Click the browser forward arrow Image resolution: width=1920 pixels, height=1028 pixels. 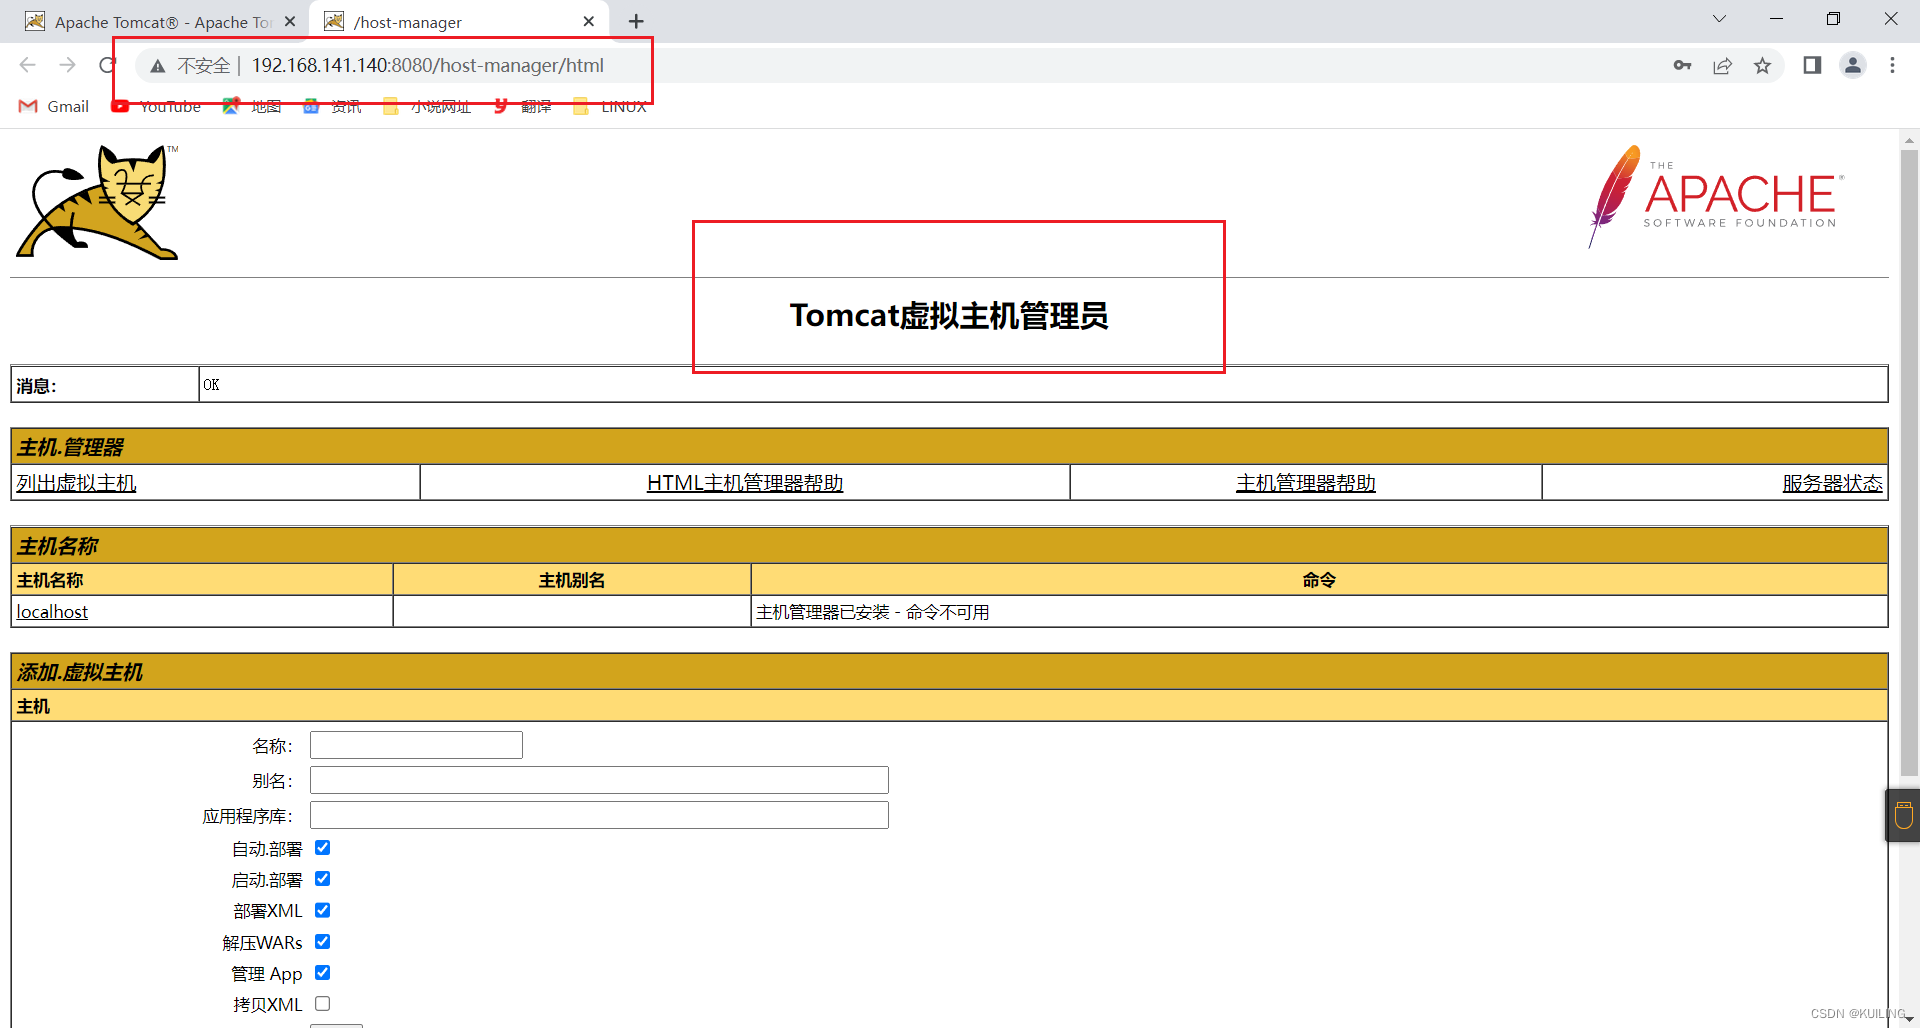[67, 65]
